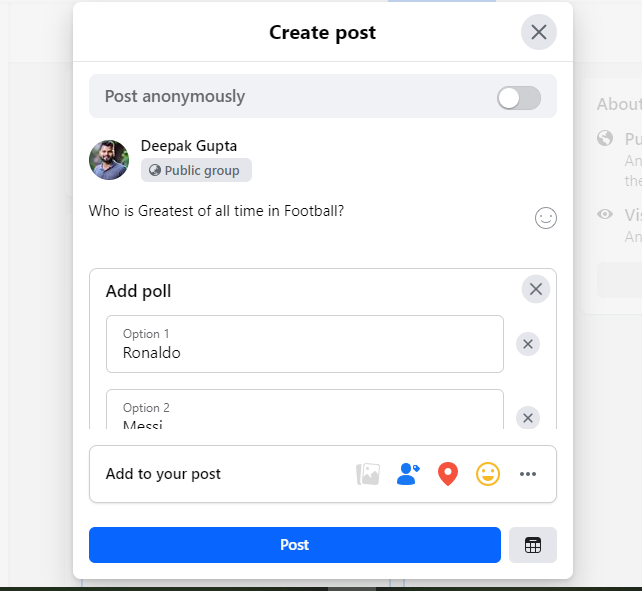Click the schedule post calendar icon
Viewport: 642px width, 591px height.
point(533,545)
